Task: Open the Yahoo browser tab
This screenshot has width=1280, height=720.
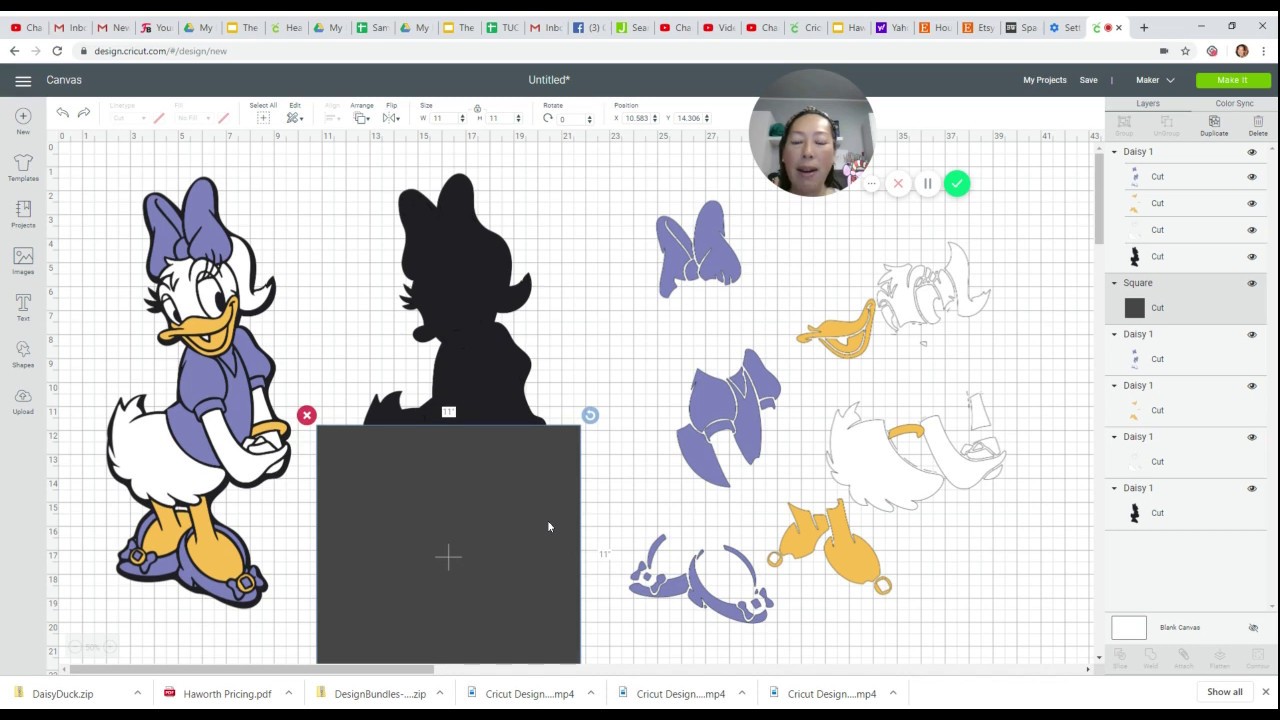Action: coord(893,28)
